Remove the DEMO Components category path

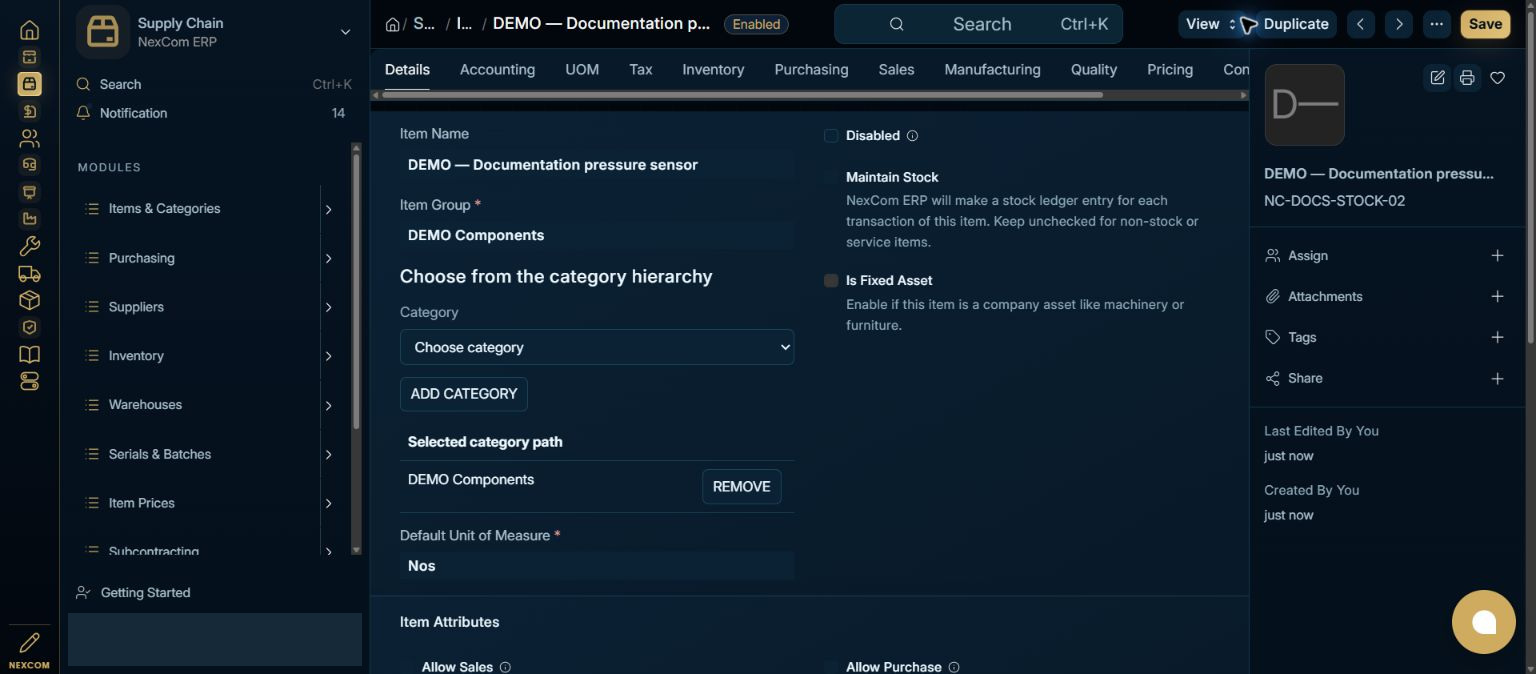coord(742,486)
